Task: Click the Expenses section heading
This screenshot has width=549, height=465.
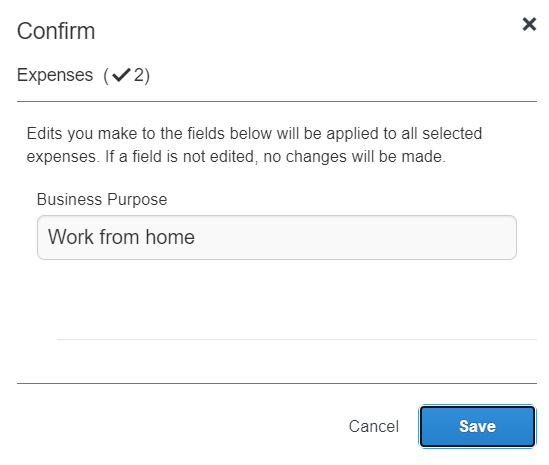Action: coord(83,75)
